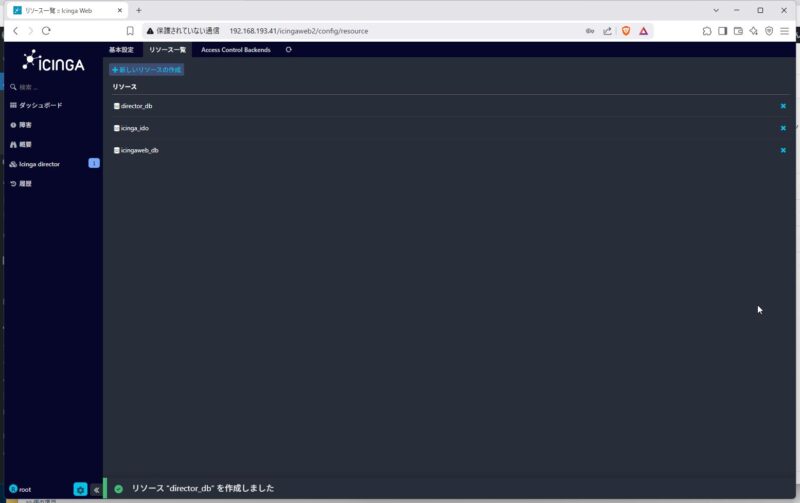This screenshot has width=800, height=503.
Task: Switch to the 基本設定 tab
Action: (x=121, y=49)
